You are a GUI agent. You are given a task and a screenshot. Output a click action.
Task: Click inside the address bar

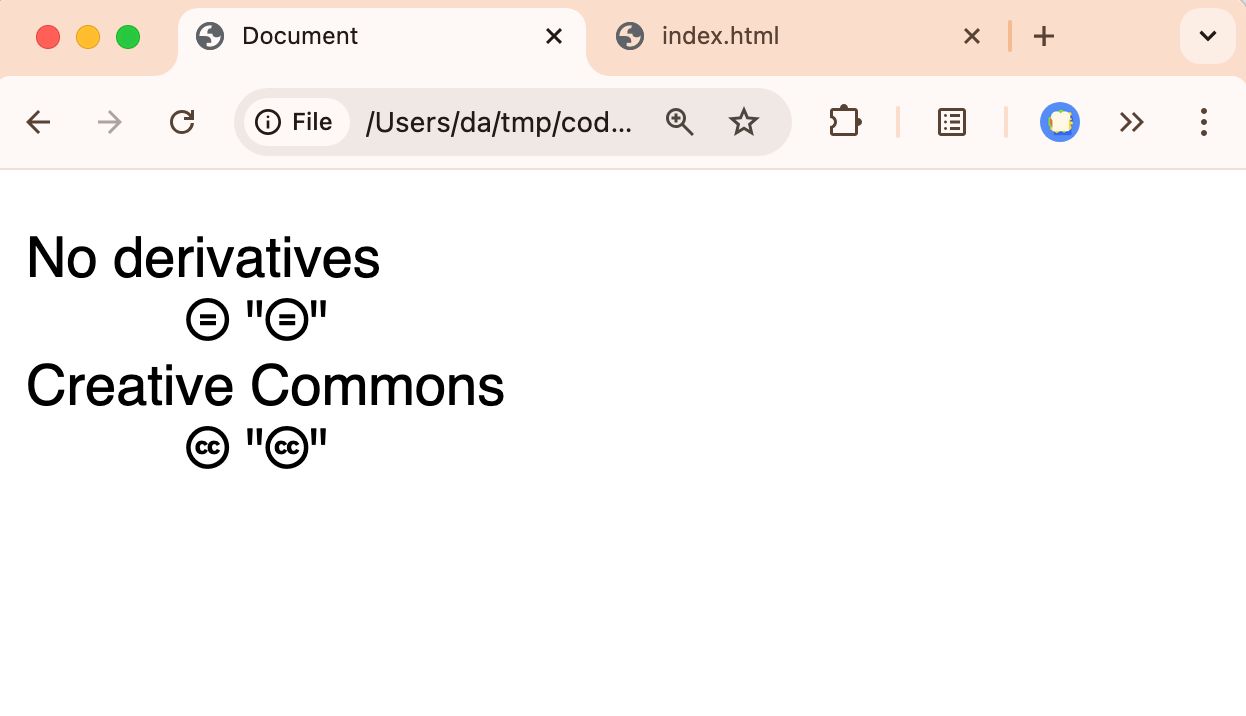coord(500,122)
